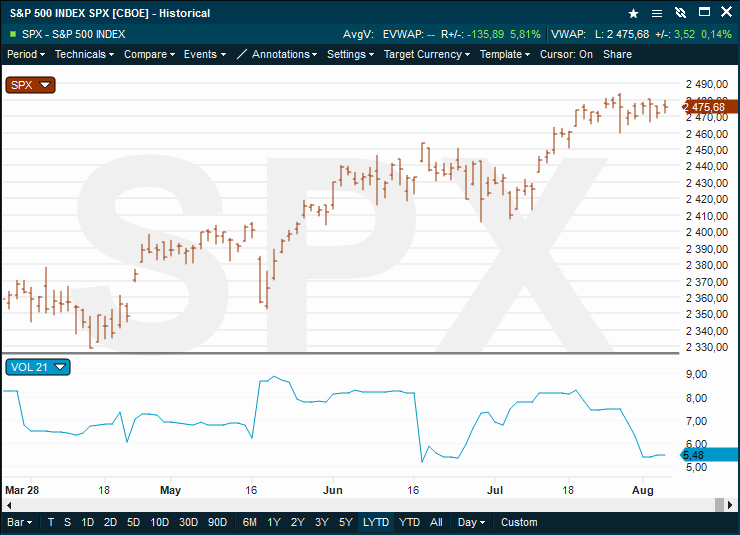Select the 5D time range
This screenshot has width=740, height=535.
tap(133, 522)
